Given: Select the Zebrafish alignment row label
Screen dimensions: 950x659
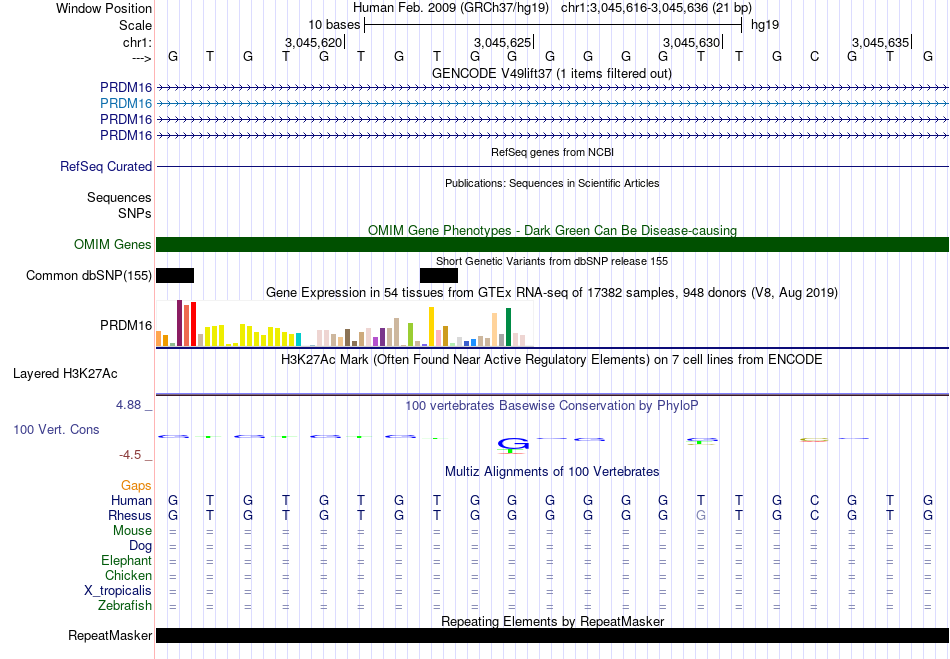Looking at the screenshot, I should (x=125, y=605).
